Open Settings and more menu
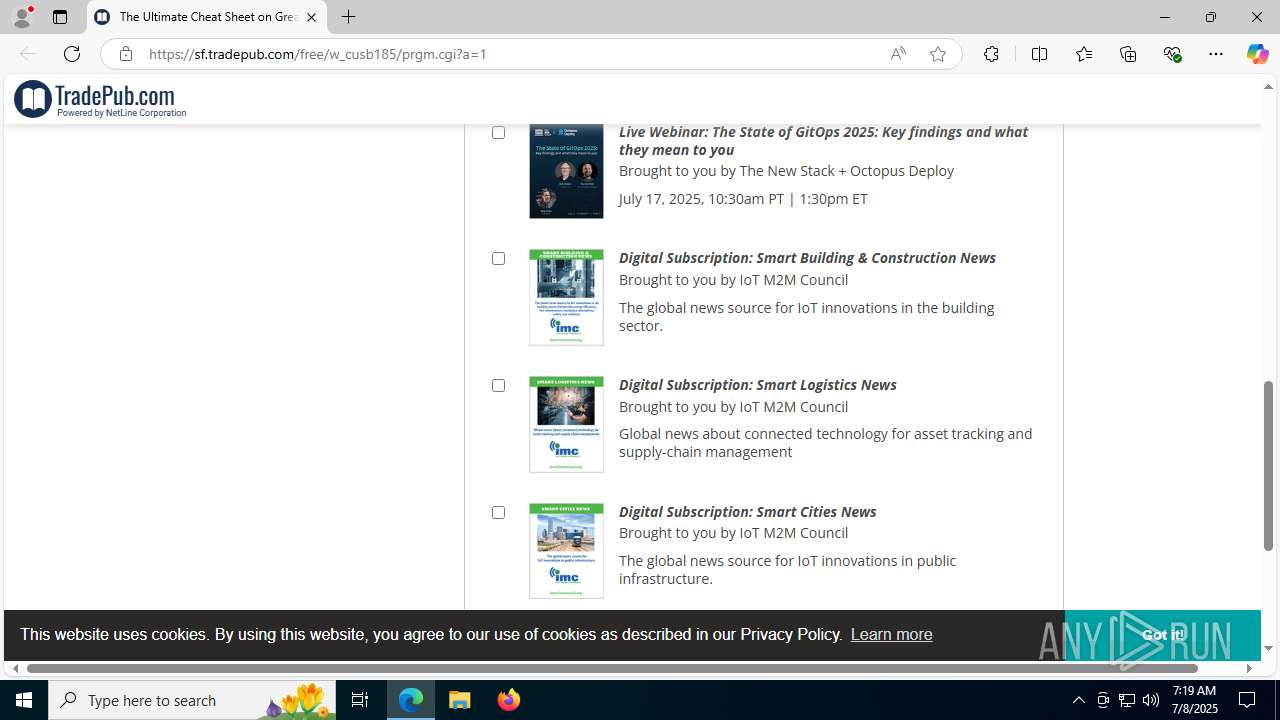This screenshot has width=1280, height=720. click(x=1216, y=54)
